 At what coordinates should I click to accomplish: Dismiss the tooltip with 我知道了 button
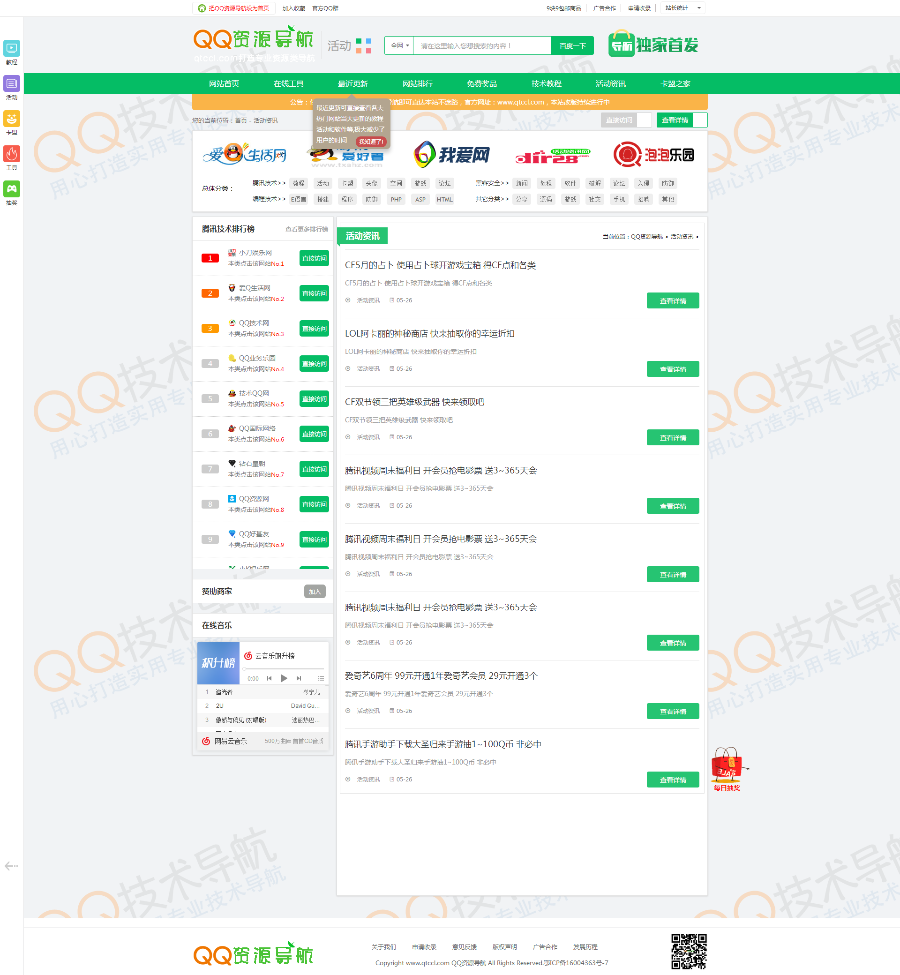371,142
